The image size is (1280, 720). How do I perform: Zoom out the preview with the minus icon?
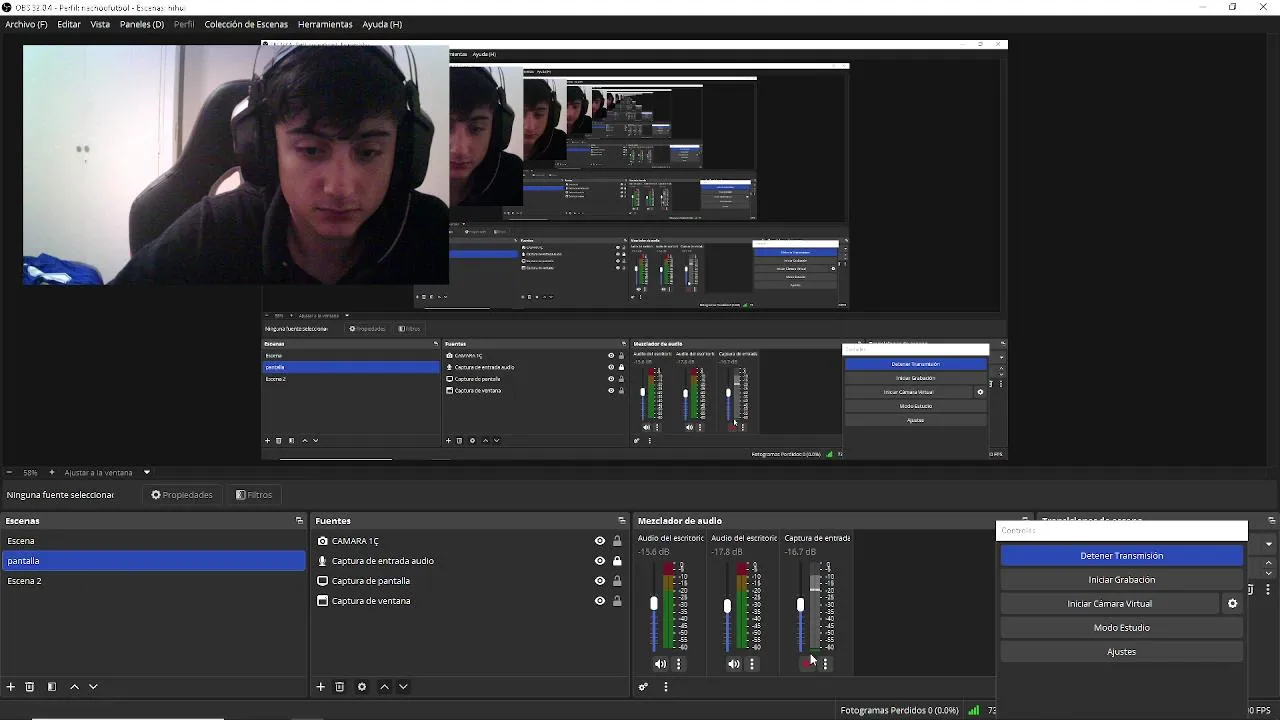click(9, 472)
